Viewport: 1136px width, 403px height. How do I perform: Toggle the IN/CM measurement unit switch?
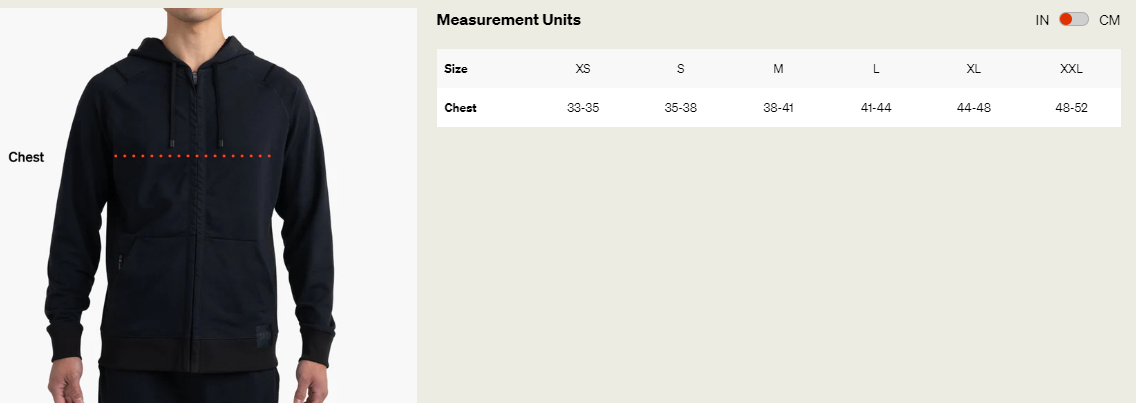coord(1074,20)
